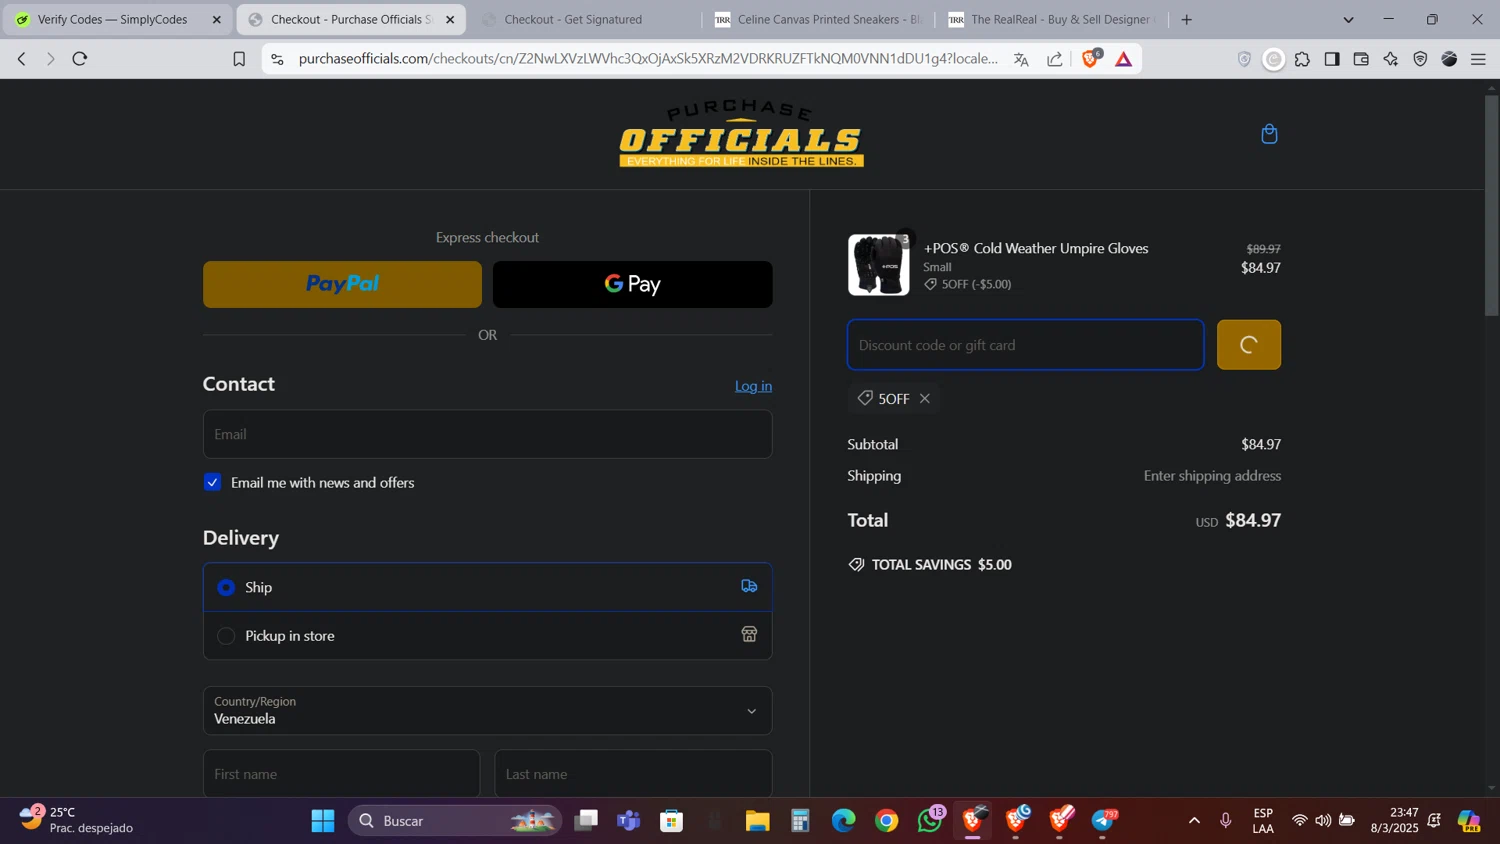Open the browser main menu

click(x=1478, y=59)
